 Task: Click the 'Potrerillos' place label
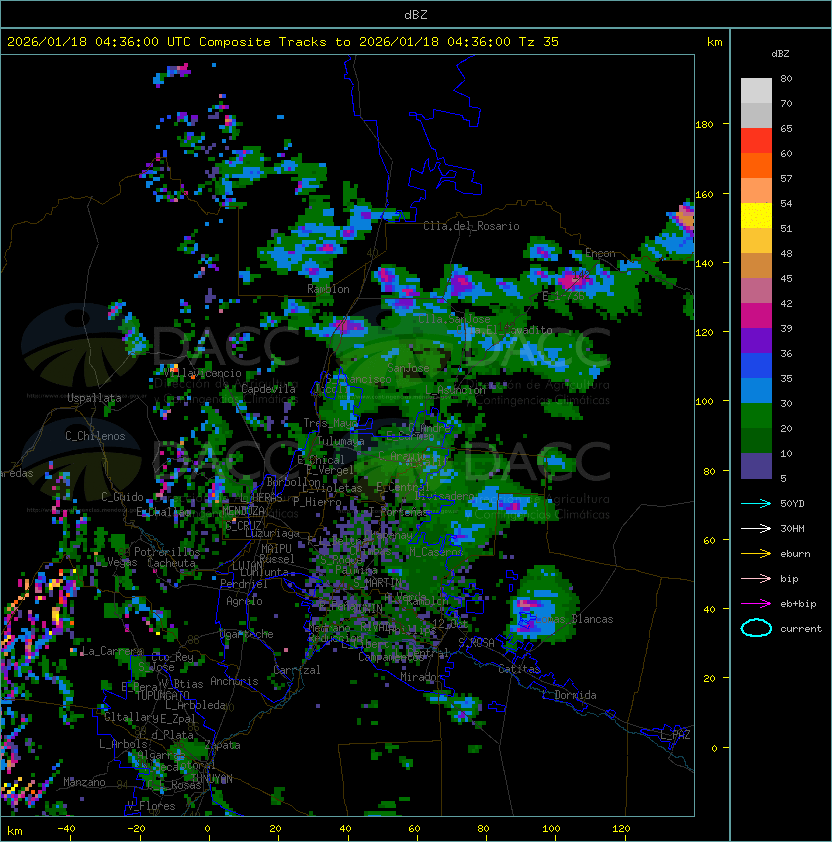167,552
